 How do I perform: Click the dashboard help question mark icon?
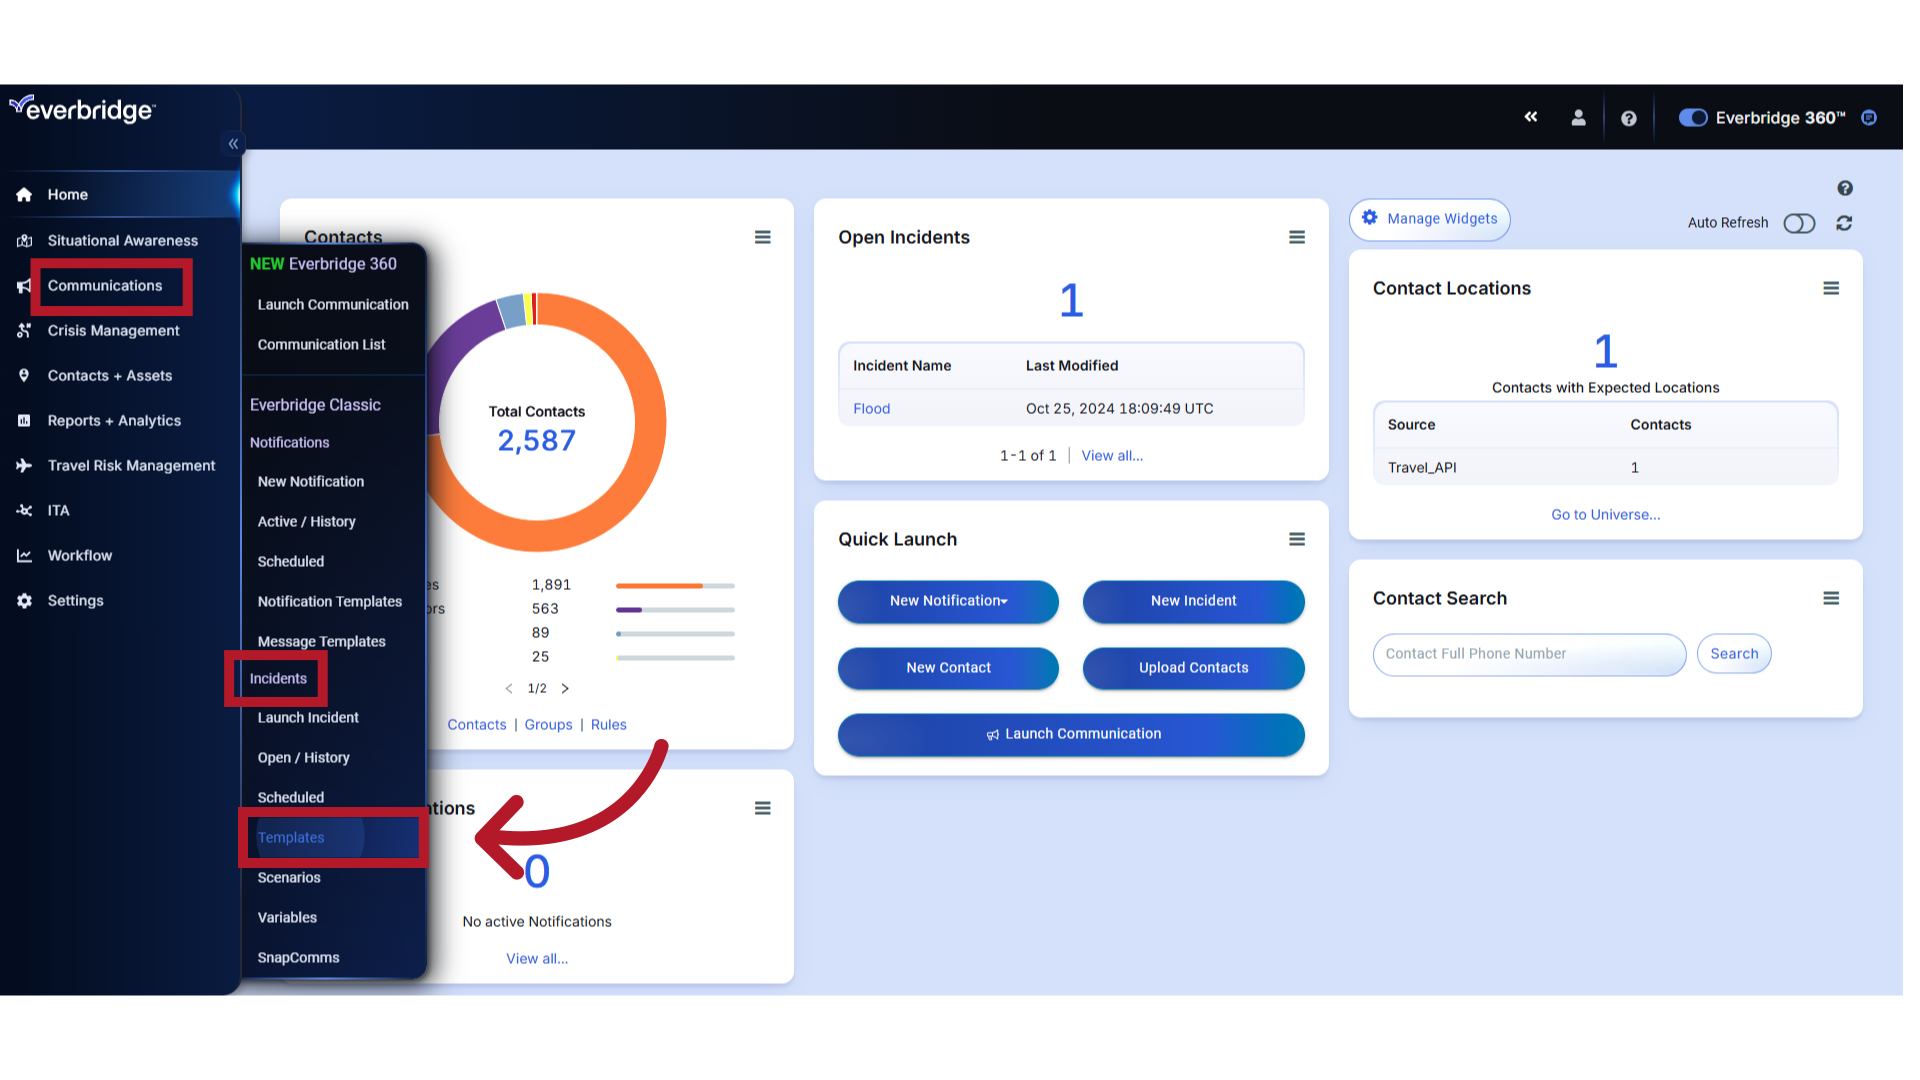pos(1845,188)
